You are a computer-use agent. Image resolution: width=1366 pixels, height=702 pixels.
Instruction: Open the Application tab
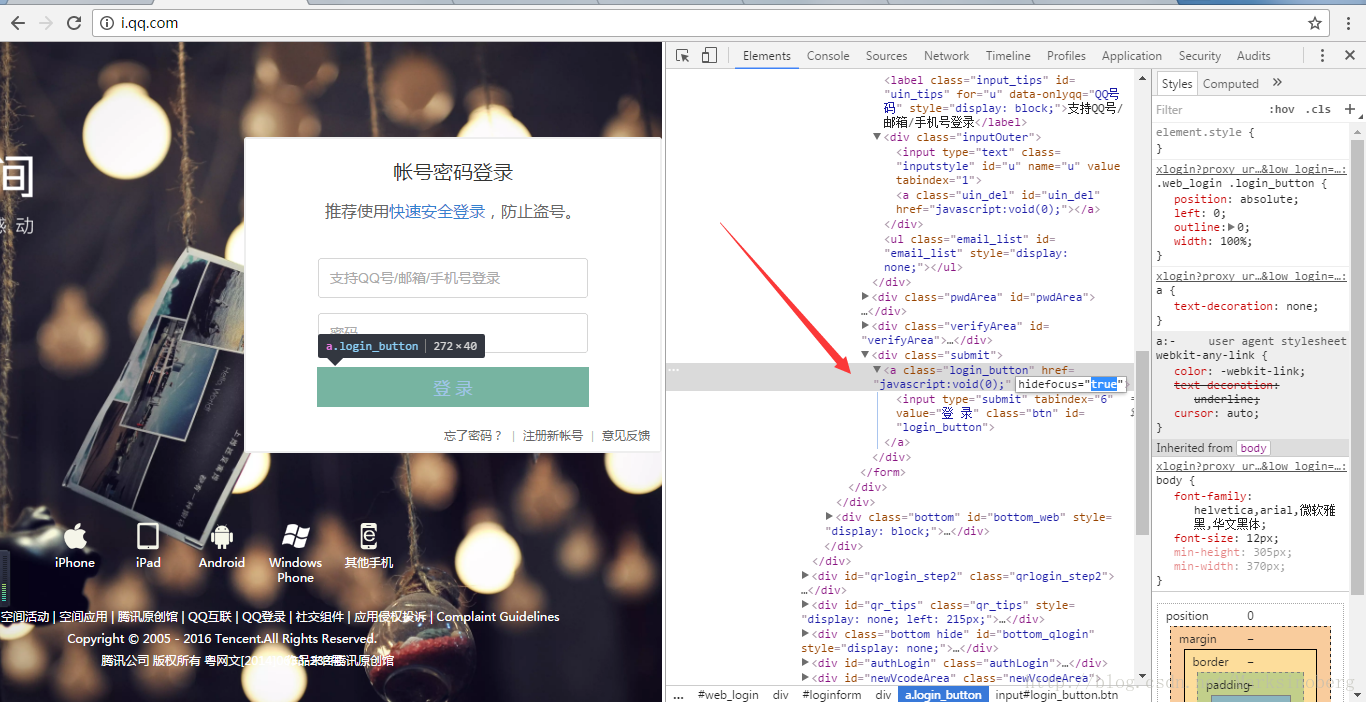tap(1132, 56)
